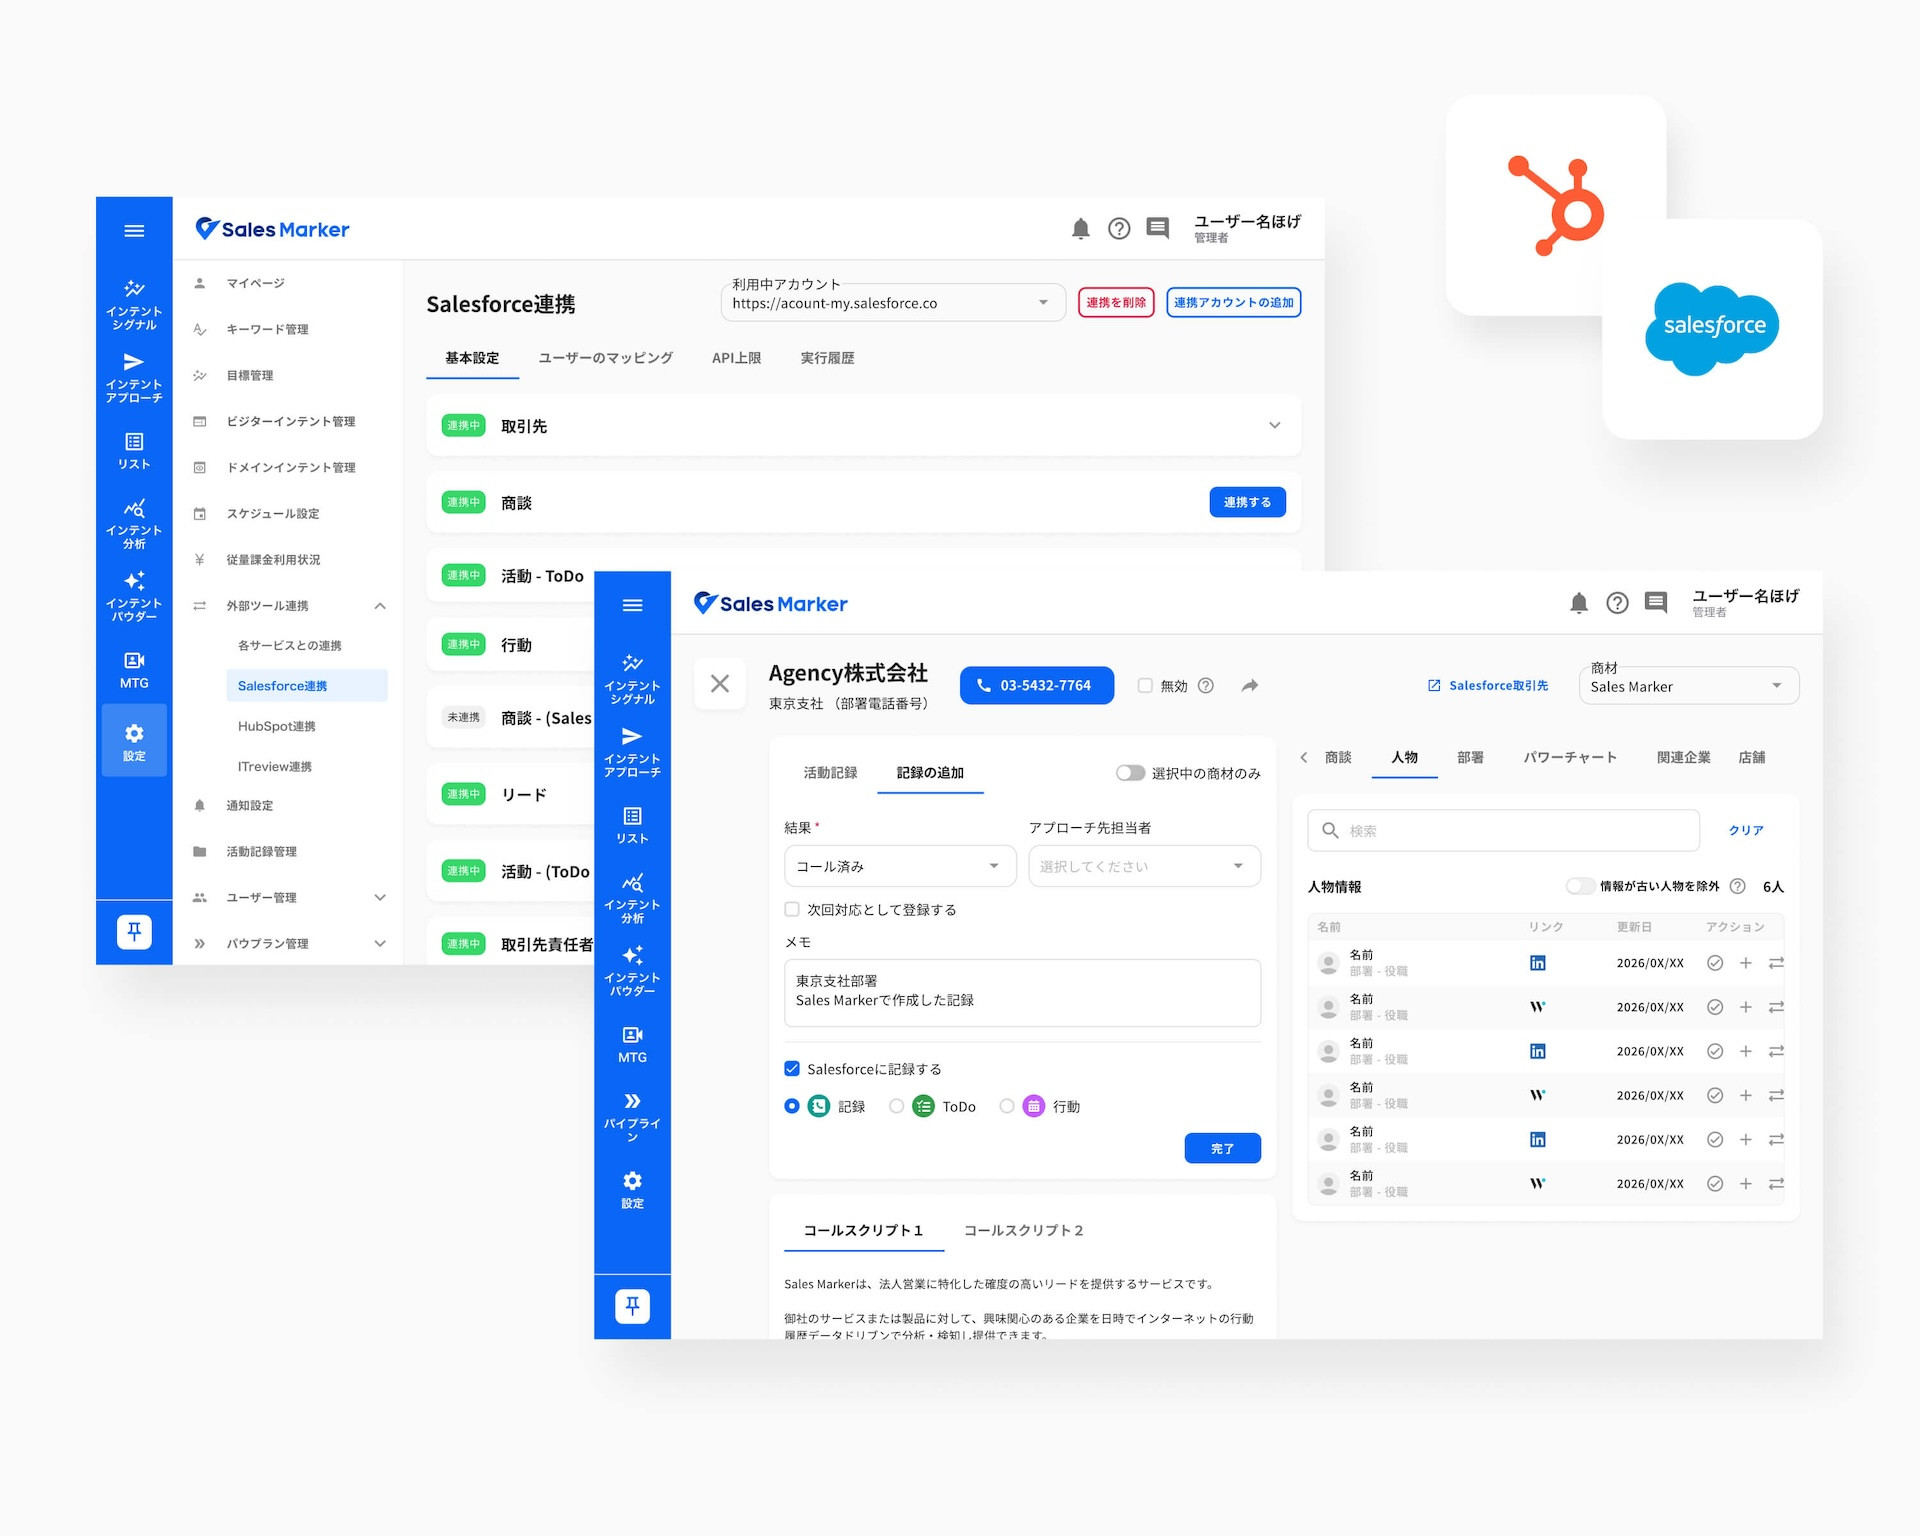Open インテントアプローチ in front window sidebar
The height and width of the screenshot is (1536, 1920).
tap(632, 752)
